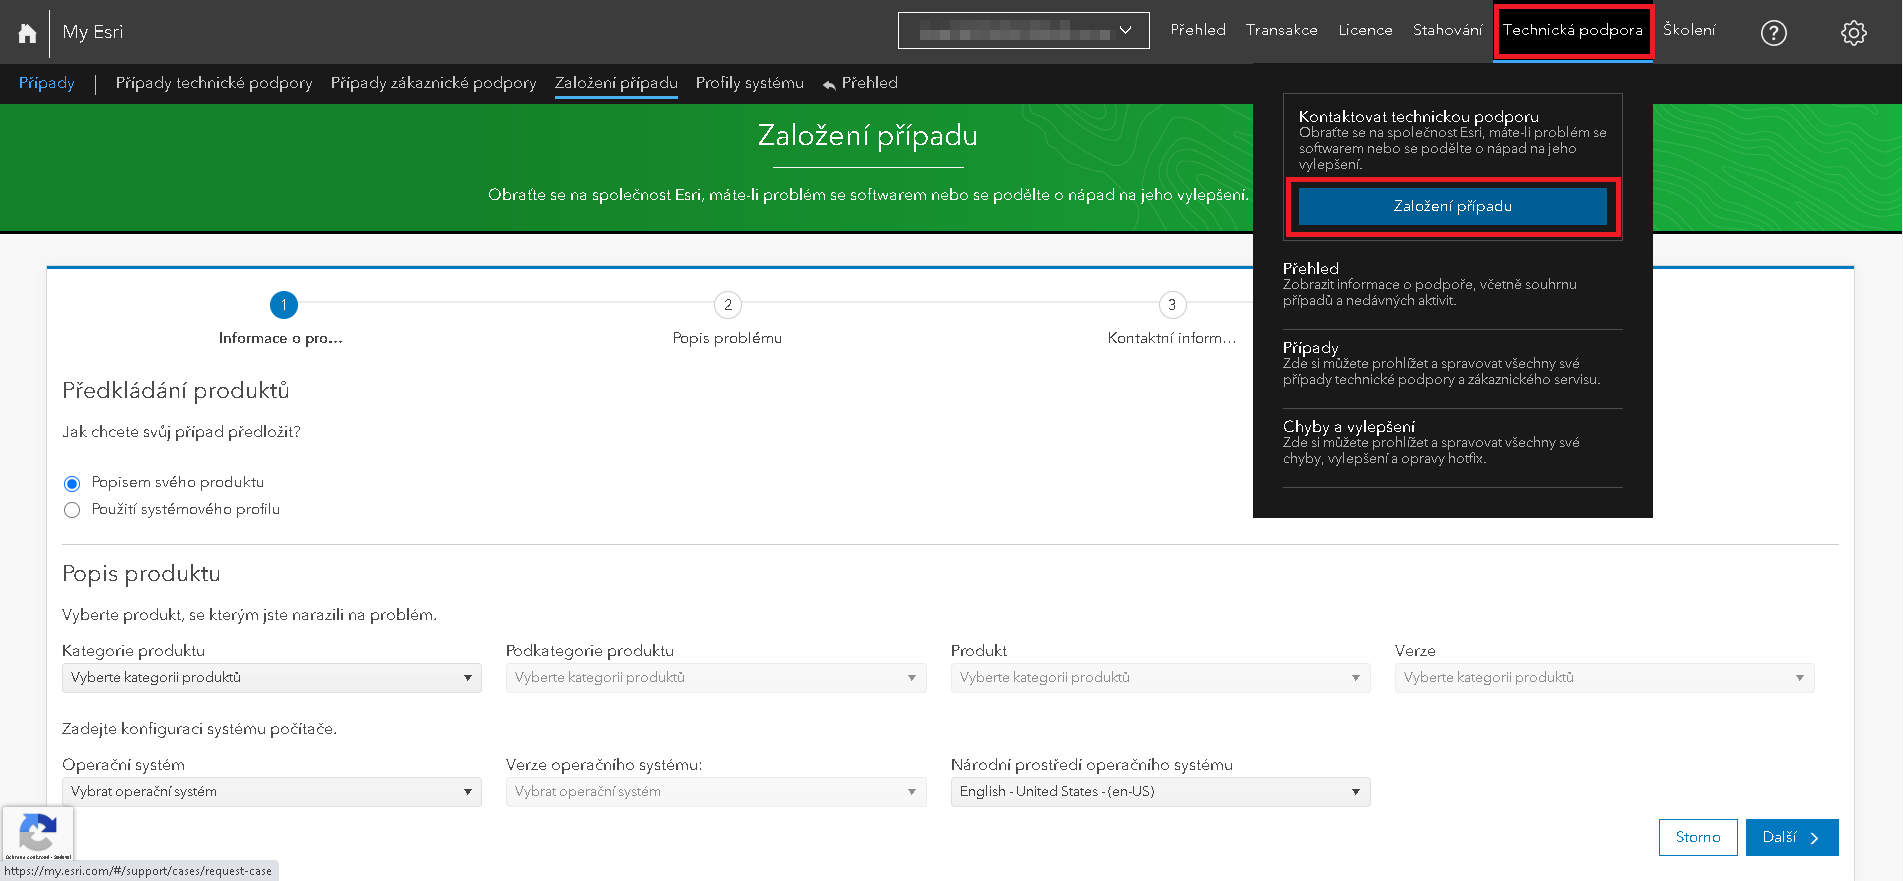
Task: Select the 'Popisem svého produktu' radio button
Action: click(72, 484)
